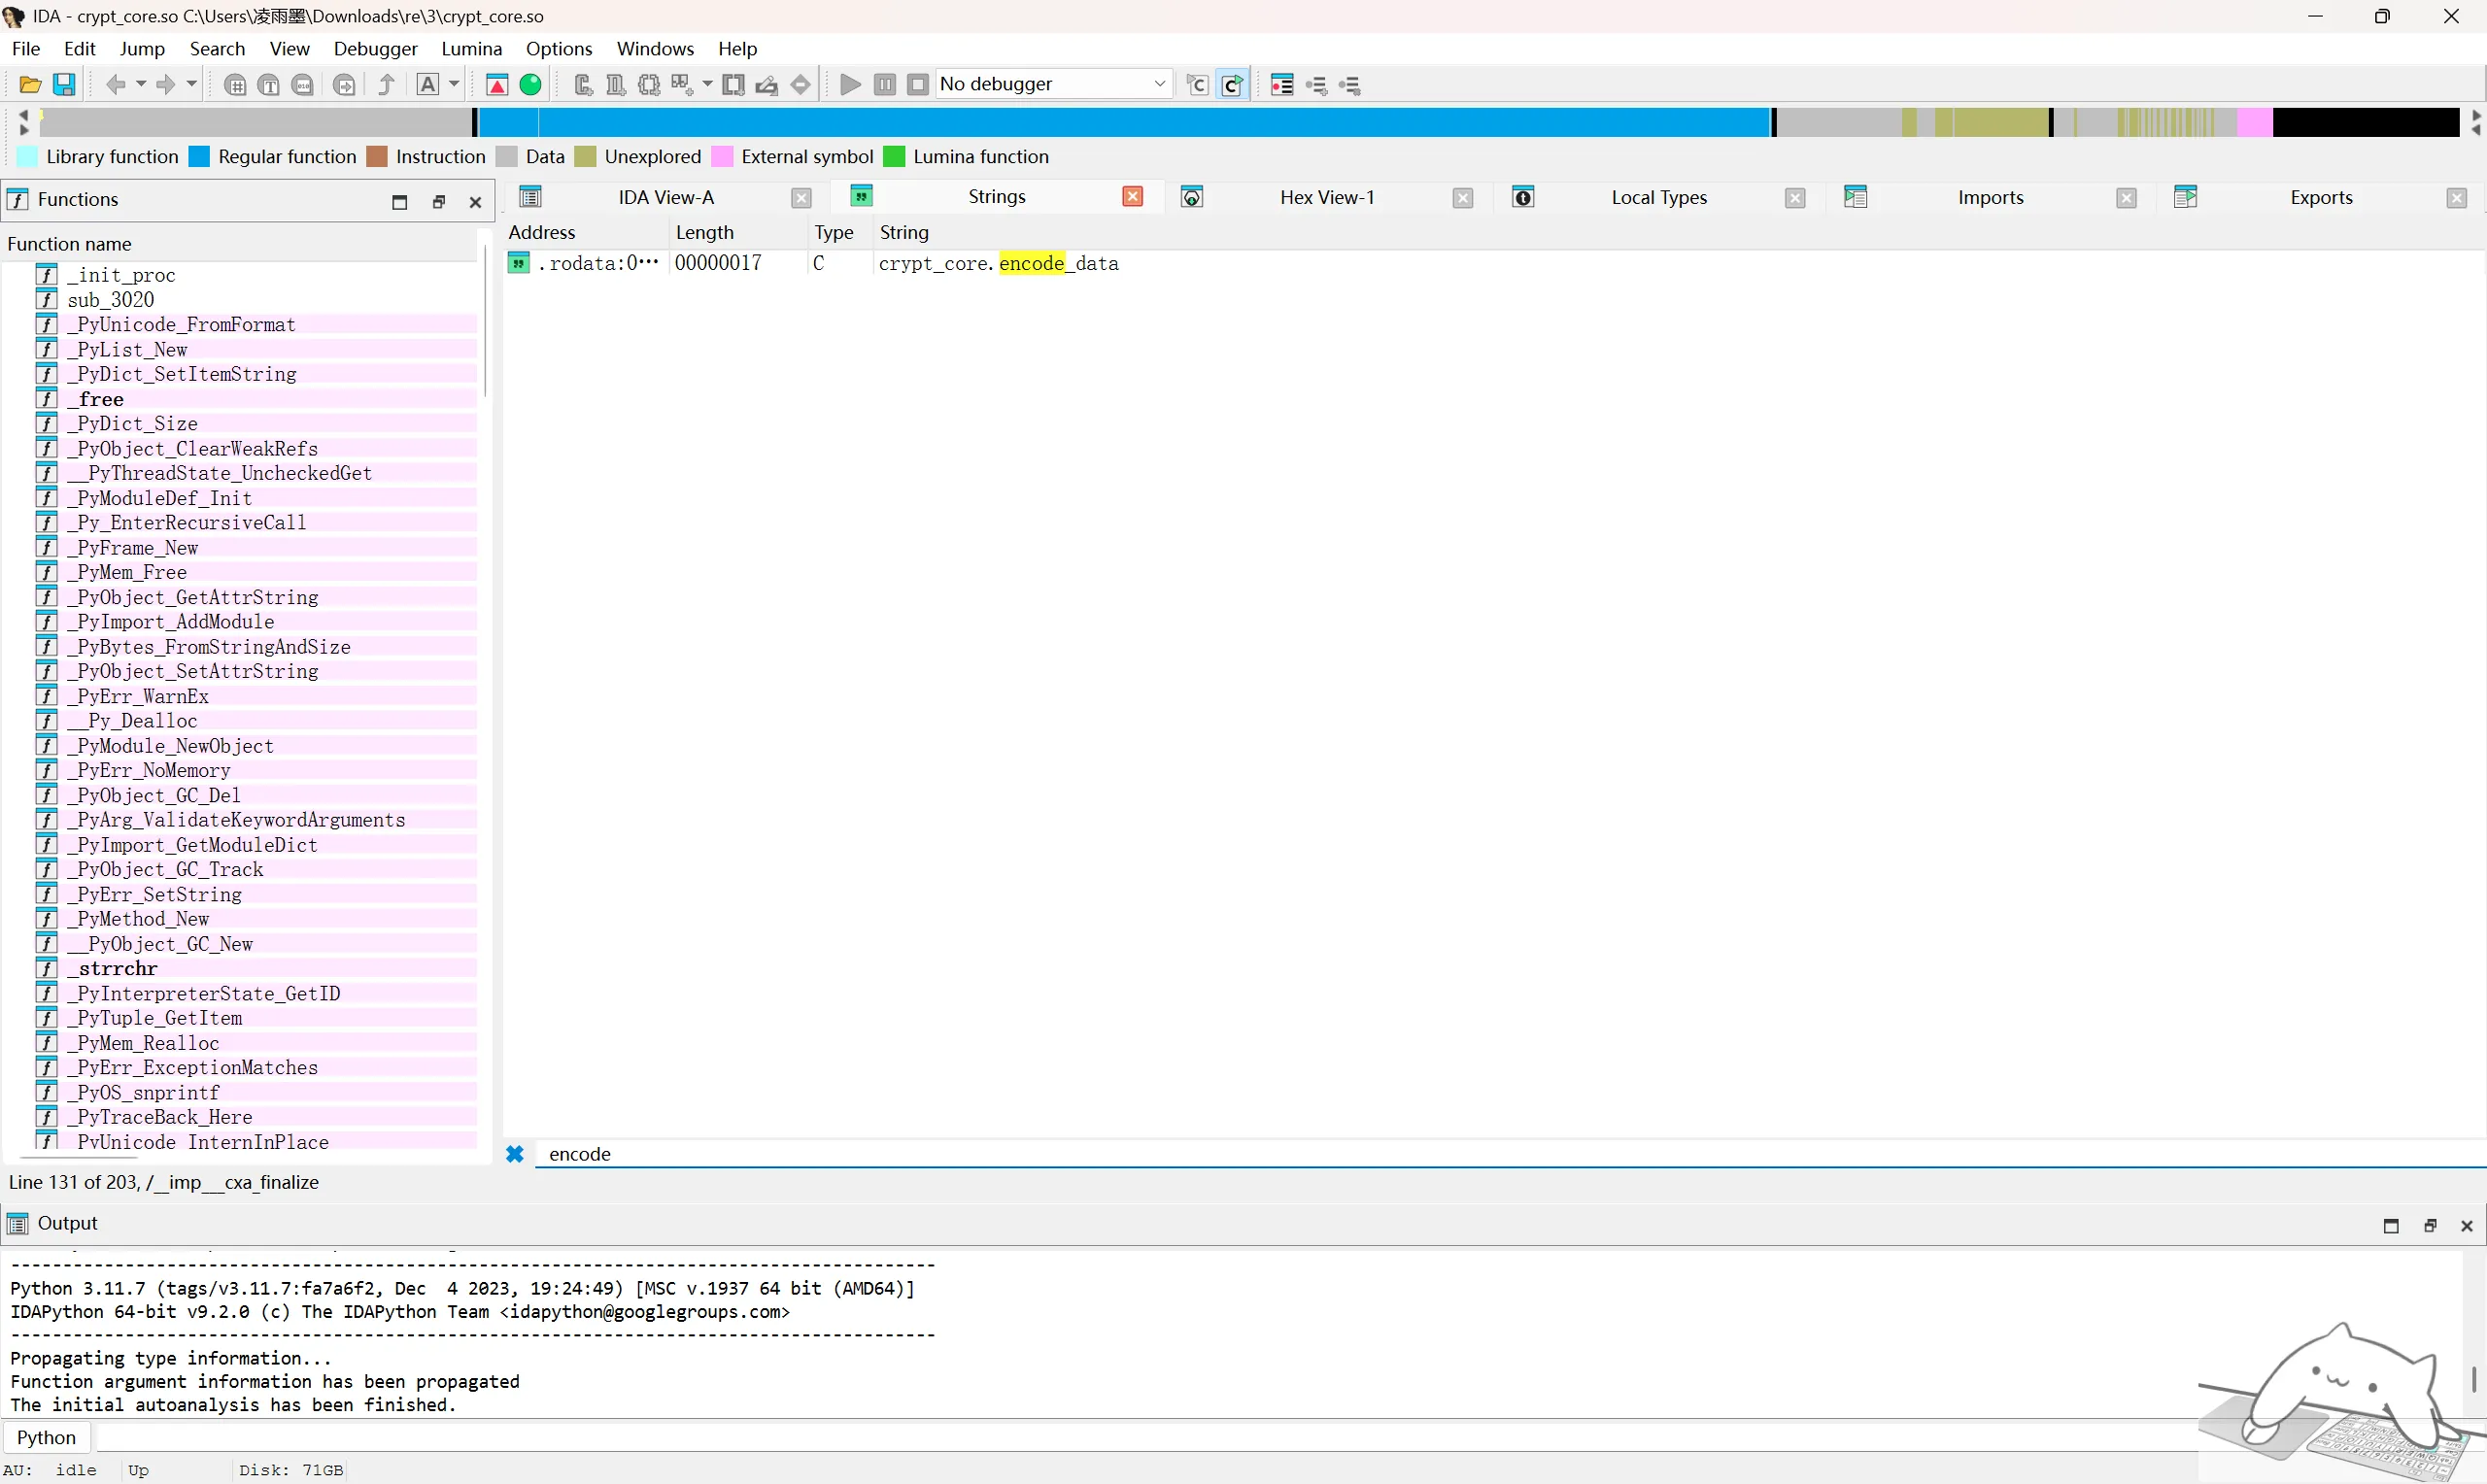Switch to the IDA View-A tab

pos(666,197)
